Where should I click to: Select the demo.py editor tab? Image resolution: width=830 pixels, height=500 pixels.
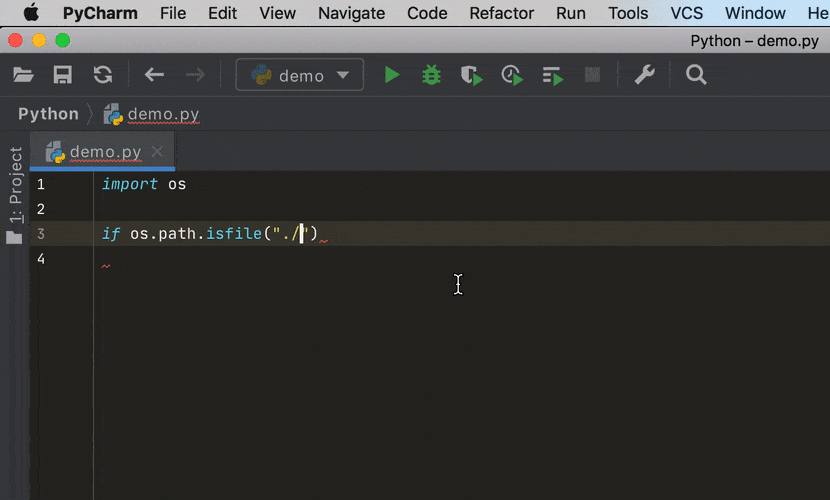104,152
